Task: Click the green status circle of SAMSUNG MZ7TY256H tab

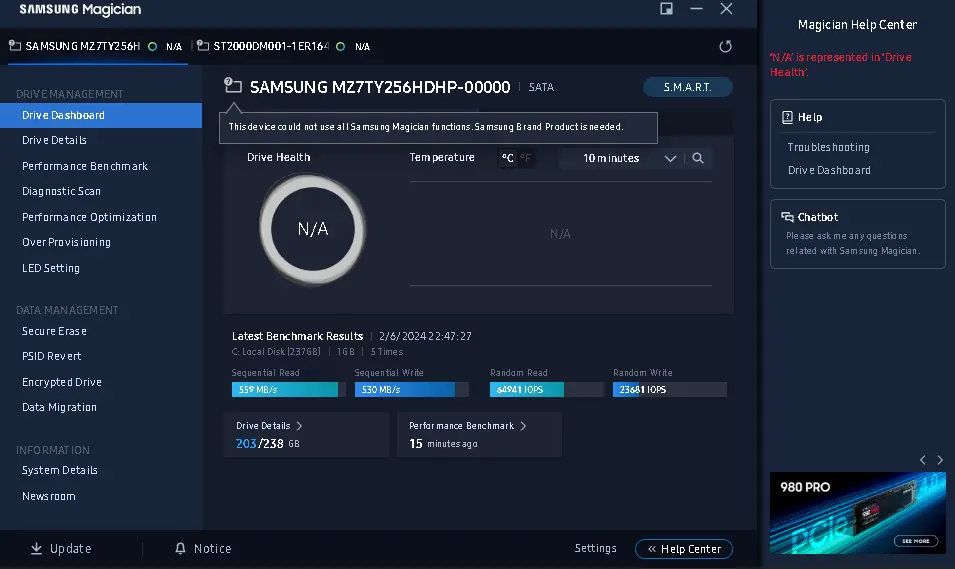Action: (153, 46)
